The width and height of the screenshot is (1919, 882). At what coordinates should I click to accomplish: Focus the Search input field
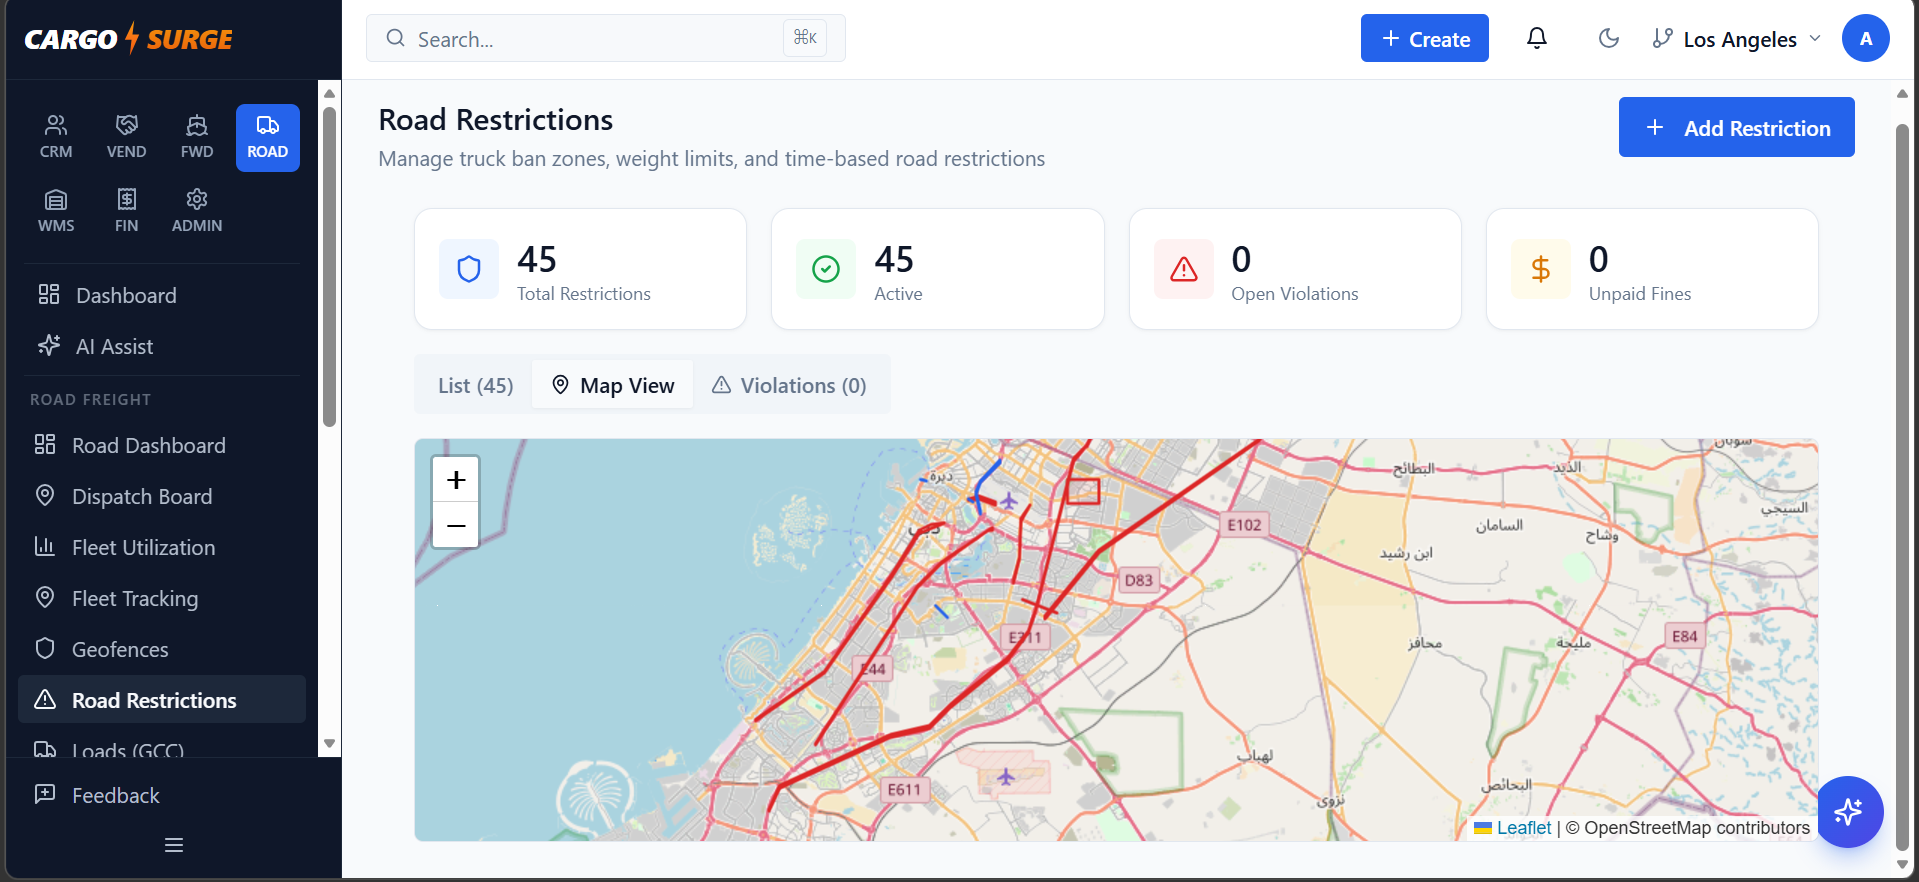606,38
